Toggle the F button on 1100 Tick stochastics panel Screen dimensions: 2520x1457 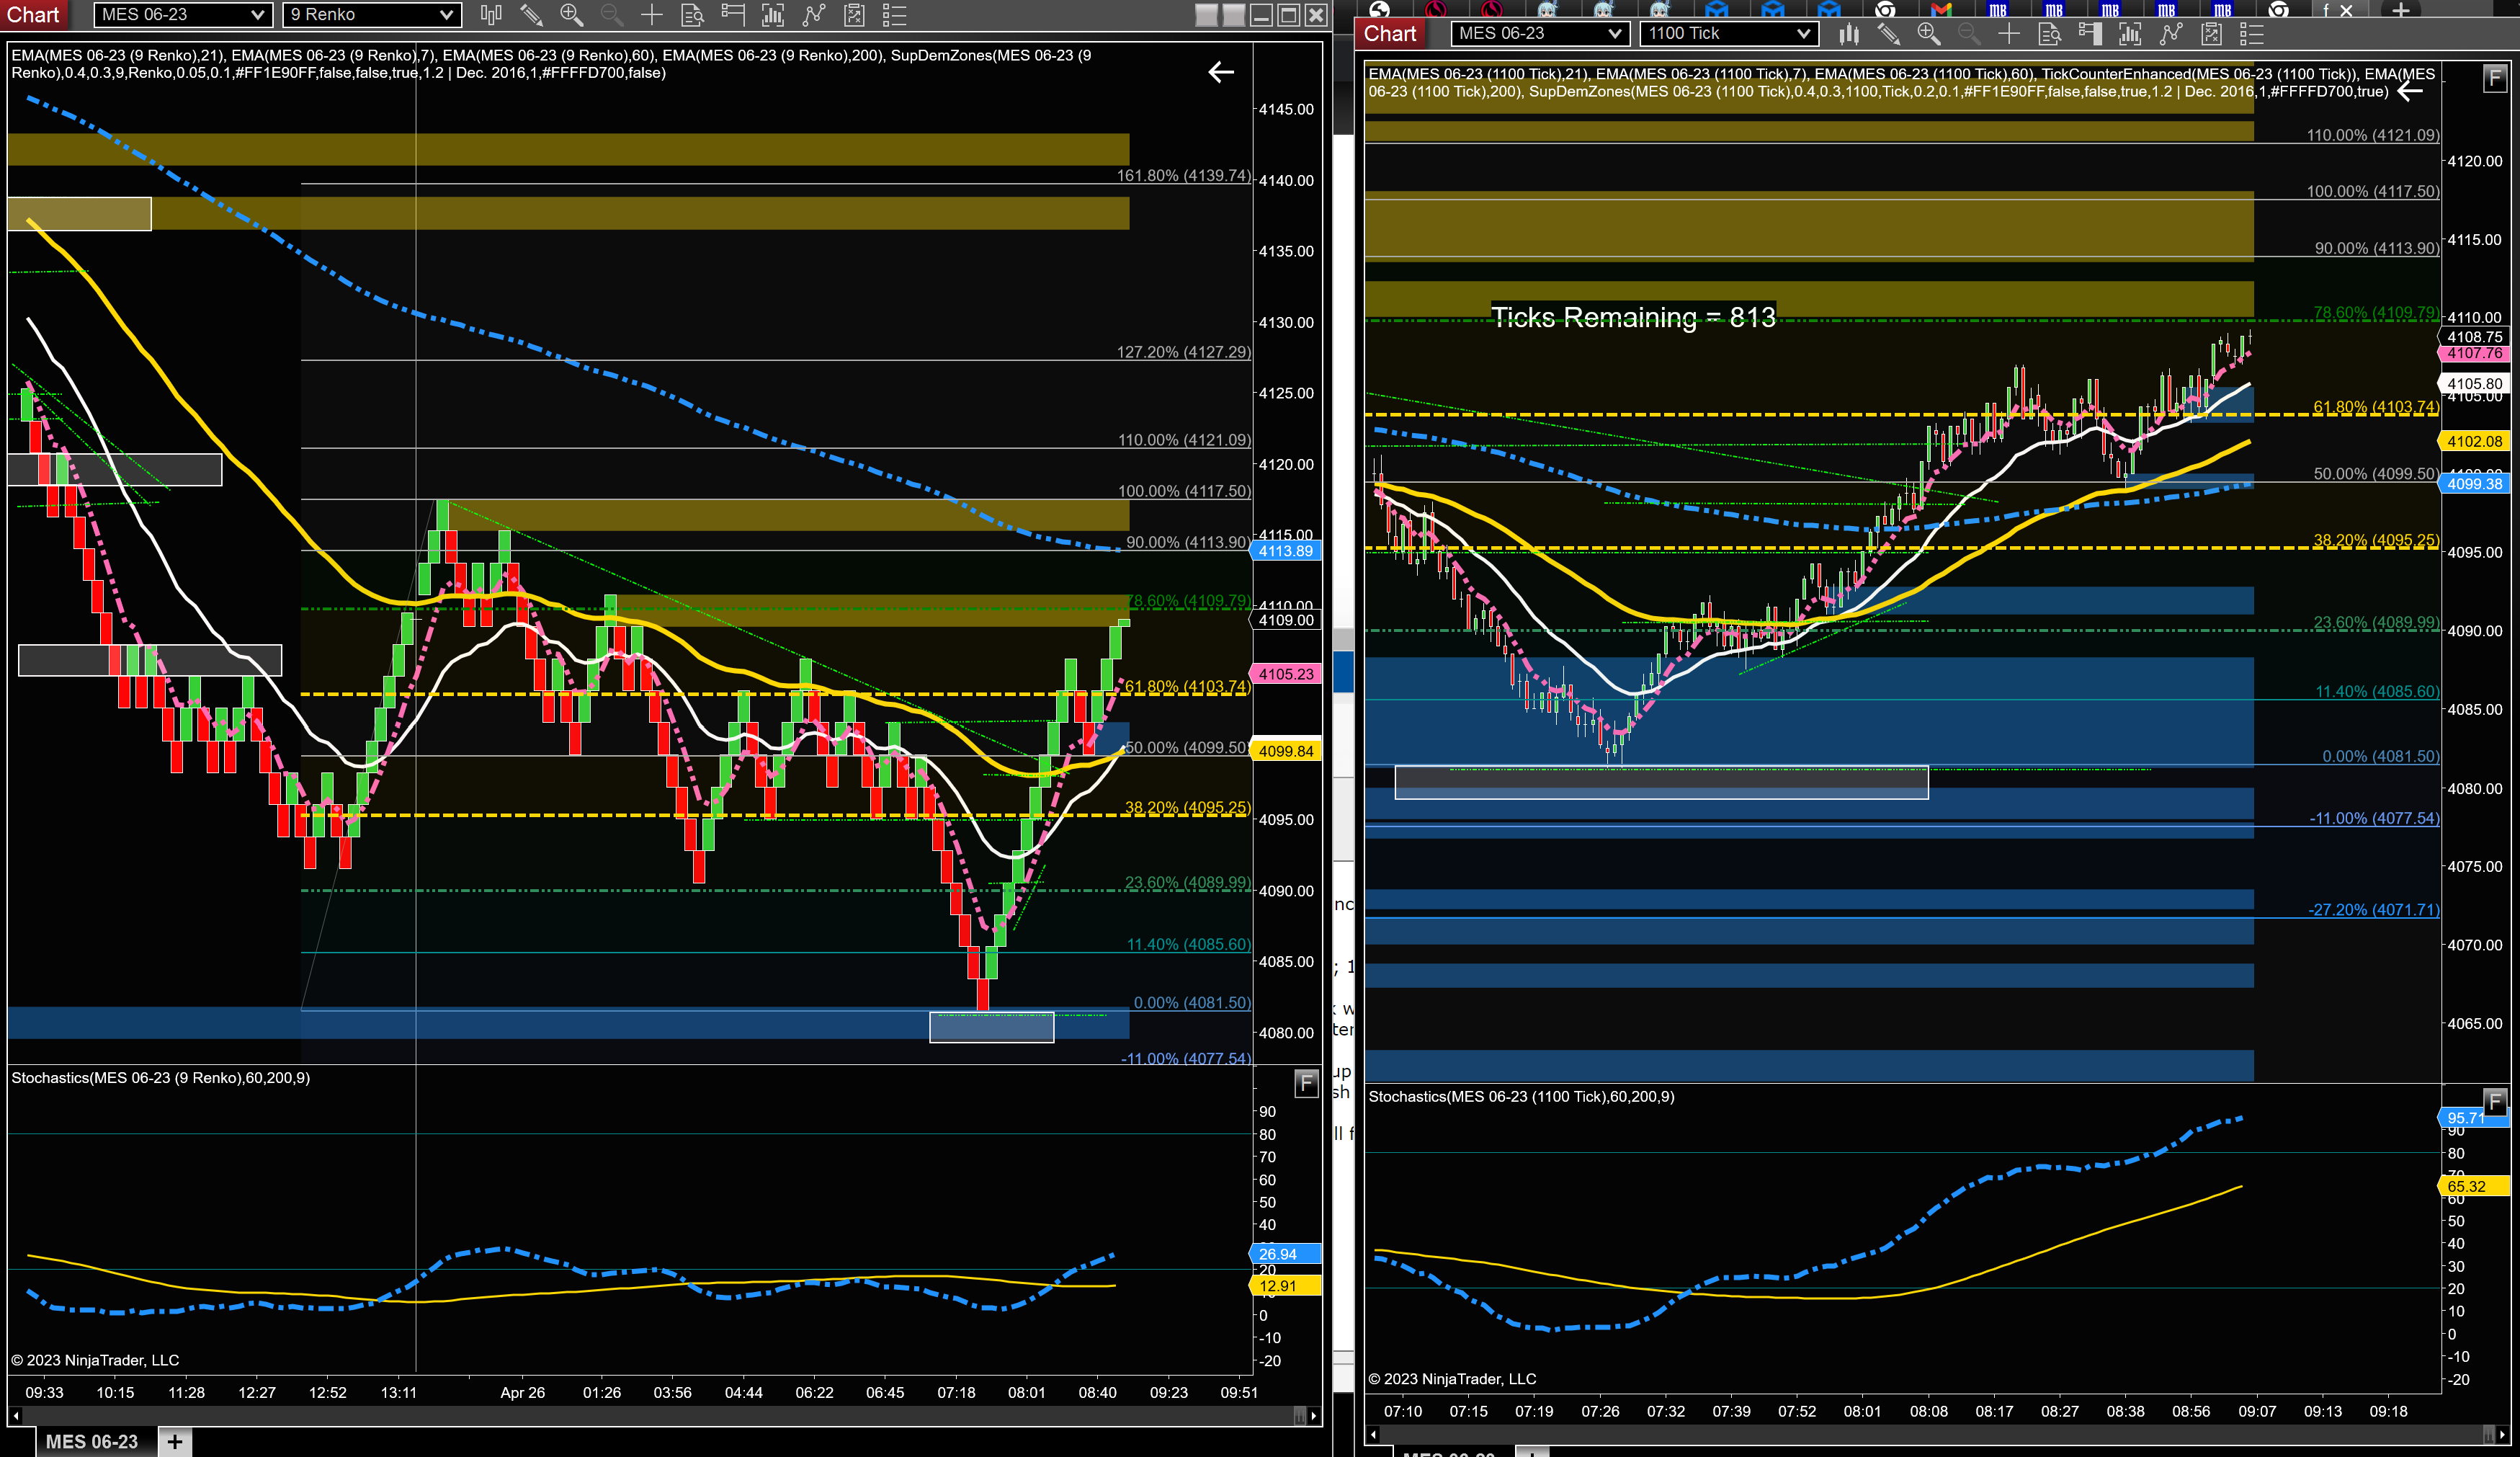pyautogui.click(x=2495, y=1102)
